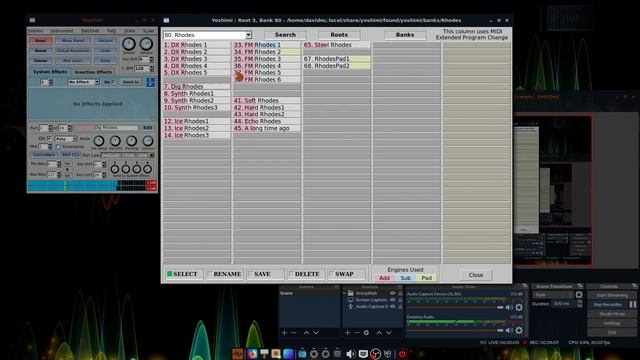Screen dimensions: 640x360
Task: Toggle visibility eye of Audio Capture source in OBS
Action: 392,307
